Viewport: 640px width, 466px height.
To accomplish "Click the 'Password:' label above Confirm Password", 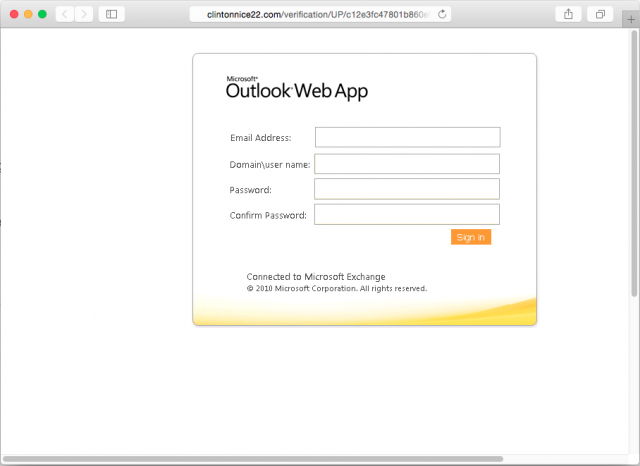I will pos(251,190).
